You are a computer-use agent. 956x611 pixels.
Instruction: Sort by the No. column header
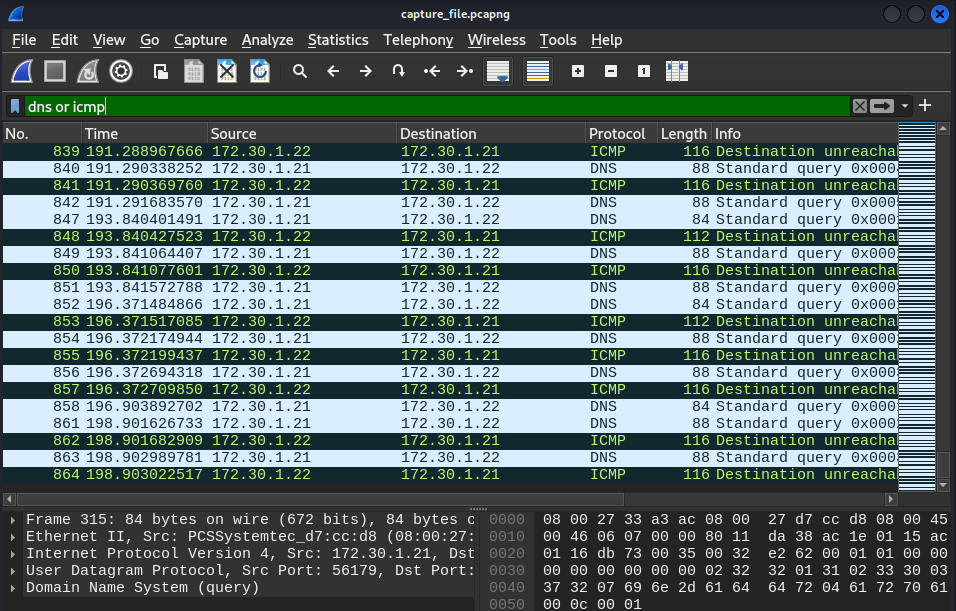point(42,134)
